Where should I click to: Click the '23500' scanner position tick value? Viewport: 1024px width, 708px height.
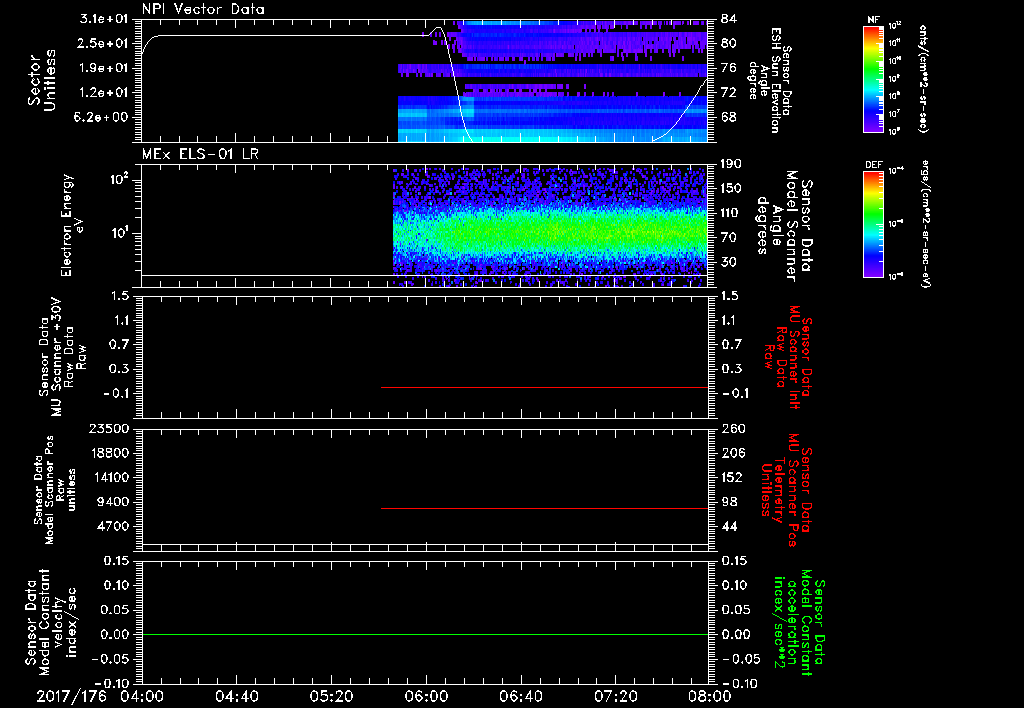pyautogui.click(x=109, y=429)
